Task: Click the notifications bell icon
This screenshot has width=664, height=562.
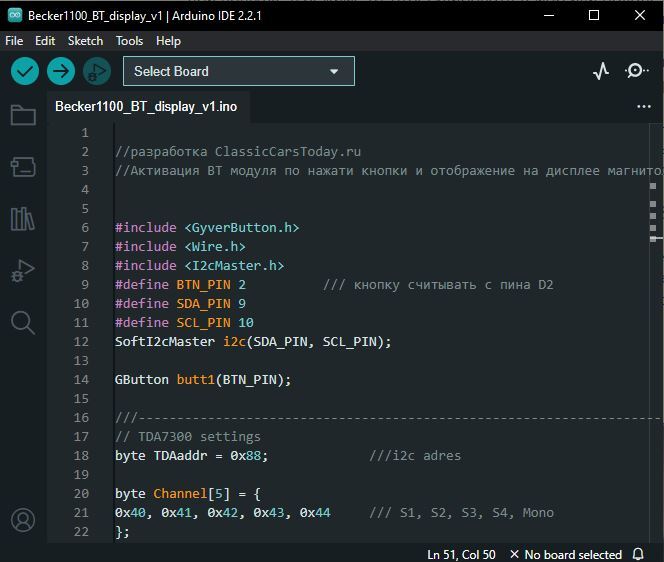Action: (638, 554)
